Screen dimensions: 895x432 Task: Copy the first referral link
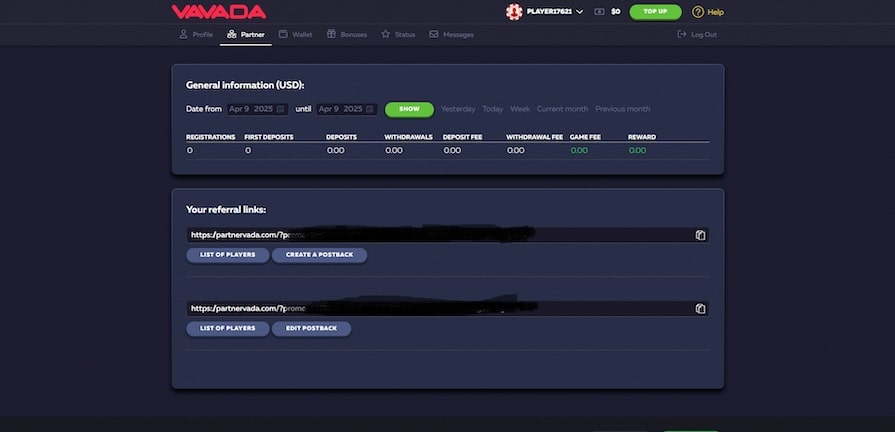(x=700, y=235)
